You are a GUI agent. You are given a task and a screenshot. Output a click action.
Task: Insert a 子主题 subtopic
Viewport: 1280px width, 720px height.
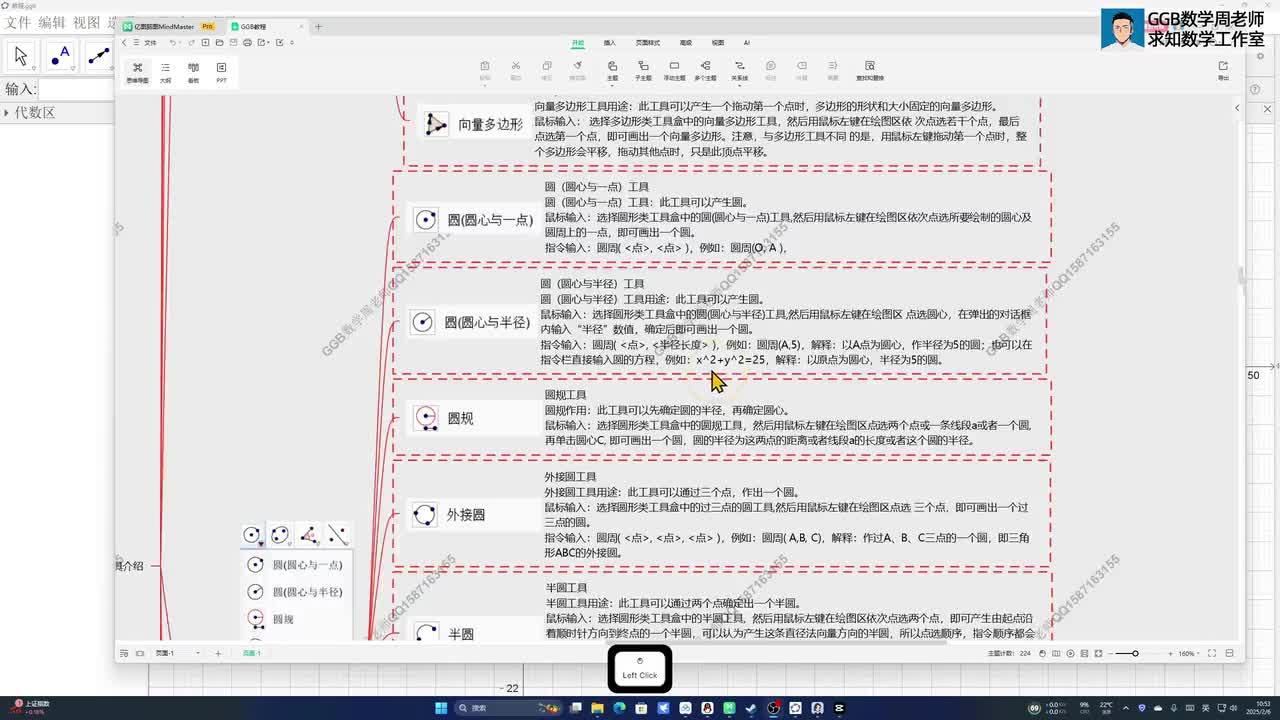click(x=643, y=70)
